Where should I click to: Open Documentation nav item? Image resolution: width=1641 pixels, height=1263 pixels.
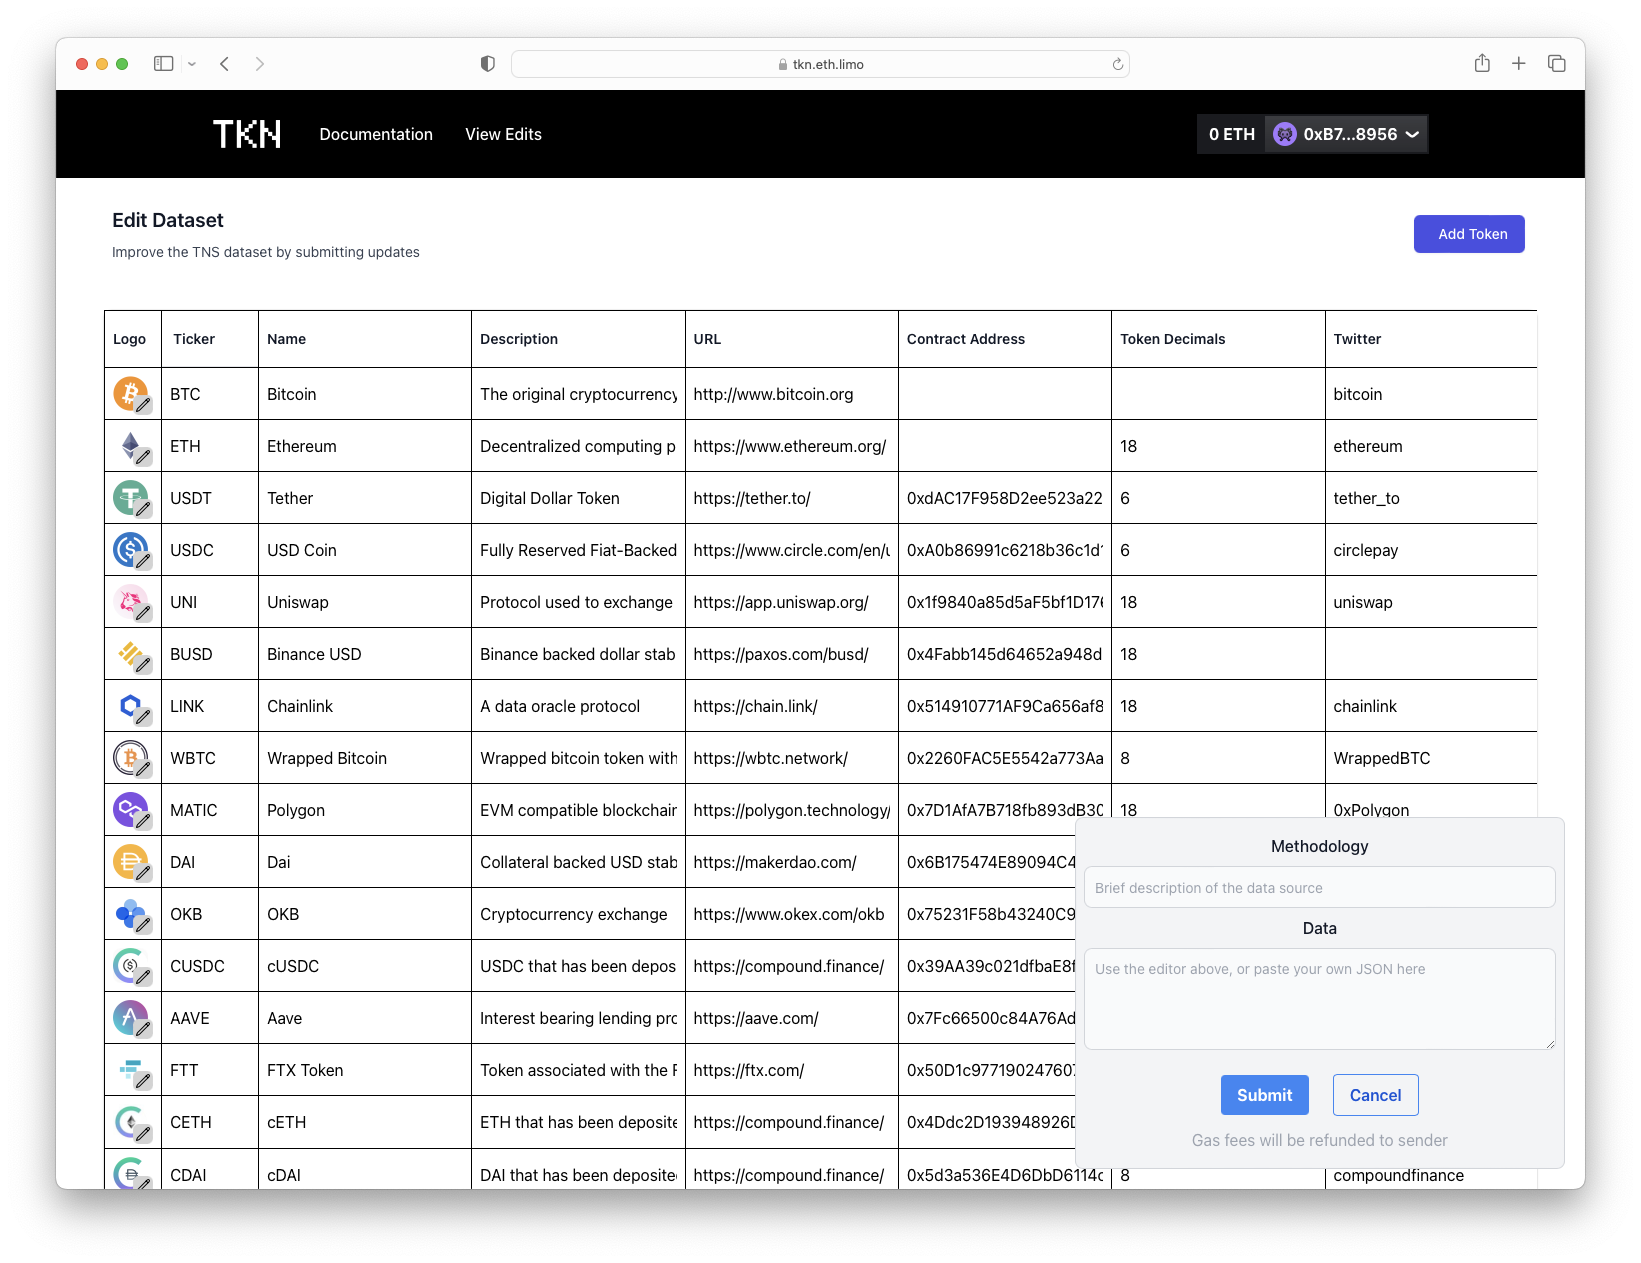pos(376,134)
